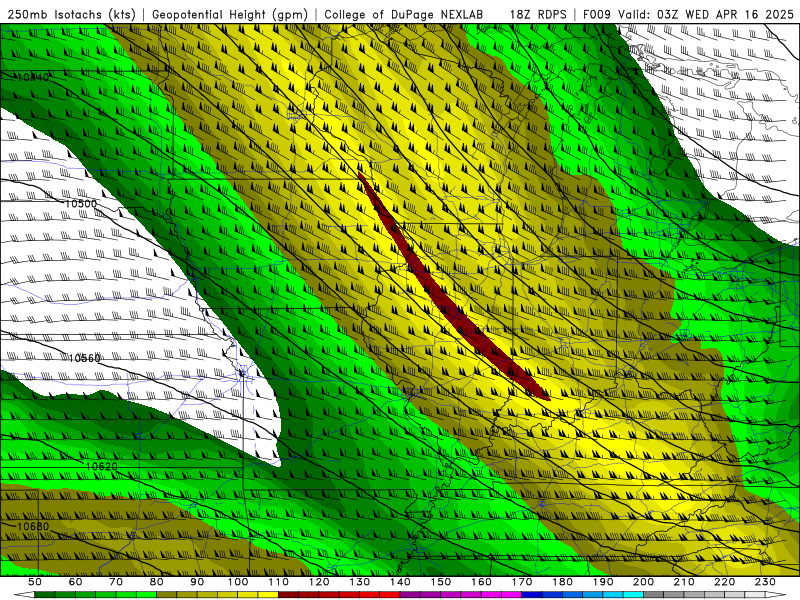Click the legend value 130
Screen dimensions: 800x600
click(360, 582)
